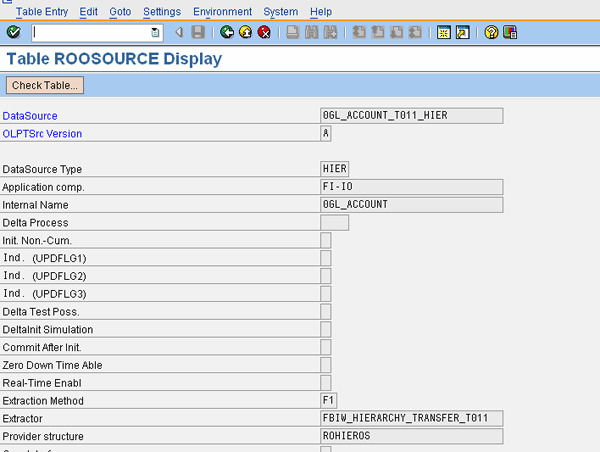Image resolution: width=600 pixels, height=452 pixels.
Task: Toggle the Delta Test Poss. checkbox
Action: click(326, 312)
